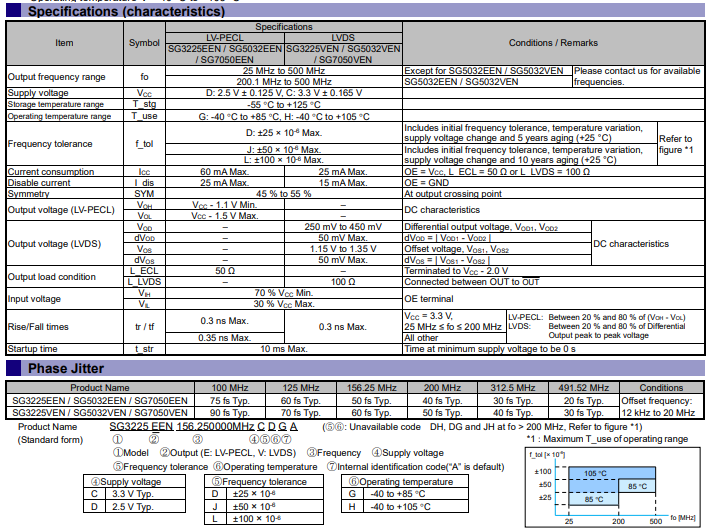
Task: Click 'SG3225VEN / SG5032VEN / SG7050VEN' in the Phase Jitter table
Action: (x=100, y=412)
